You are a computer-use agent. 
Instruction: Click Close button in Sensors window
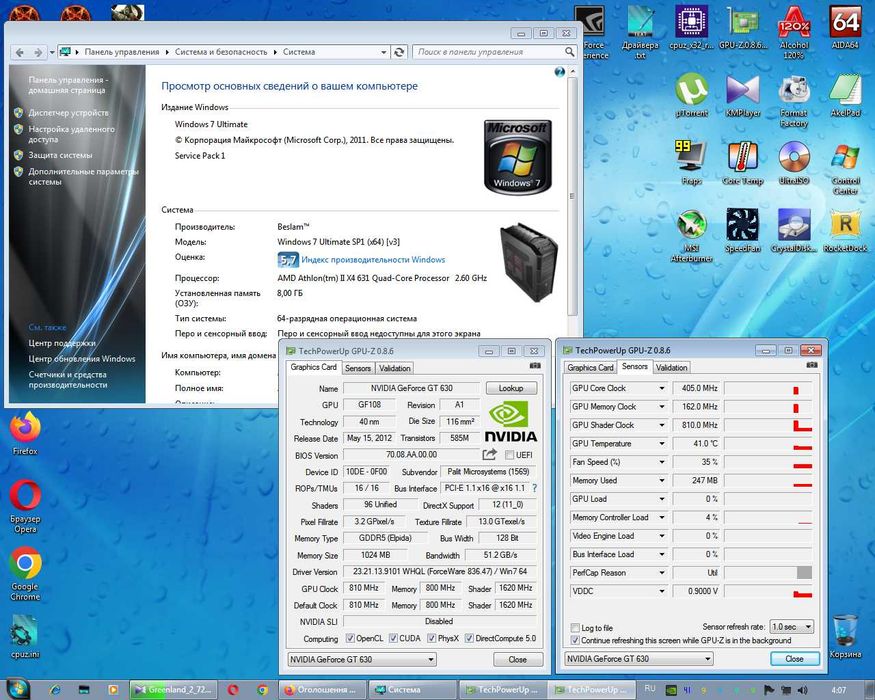[x=795, y=659]
